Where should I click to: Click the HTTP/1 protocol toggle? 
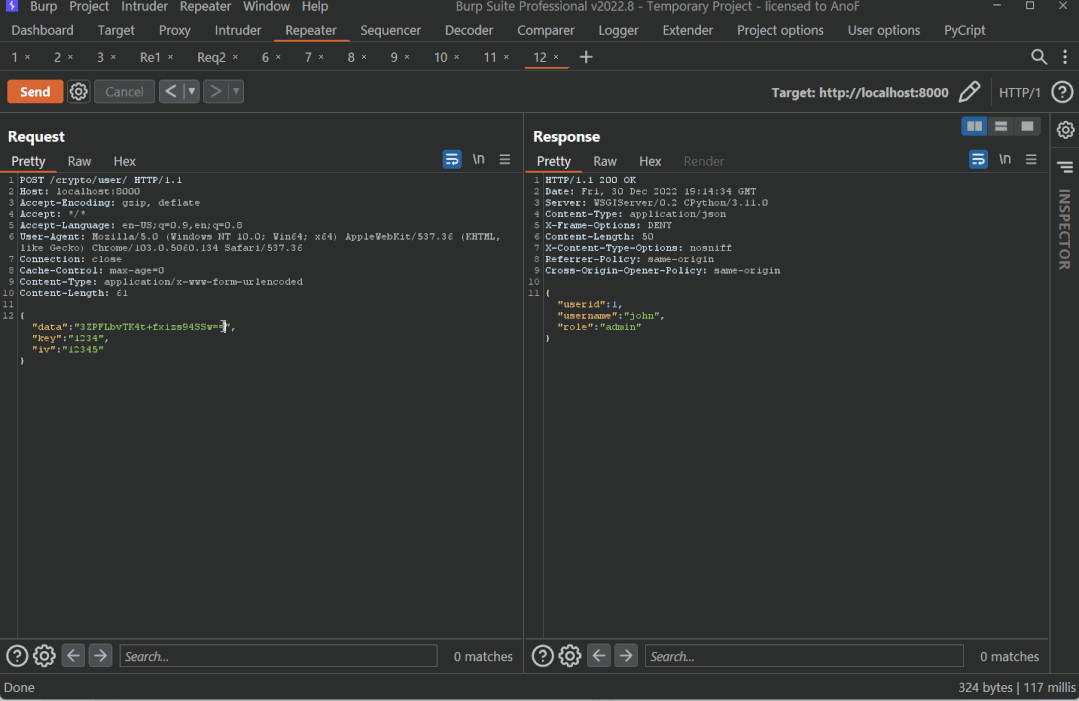point(1019,92)
